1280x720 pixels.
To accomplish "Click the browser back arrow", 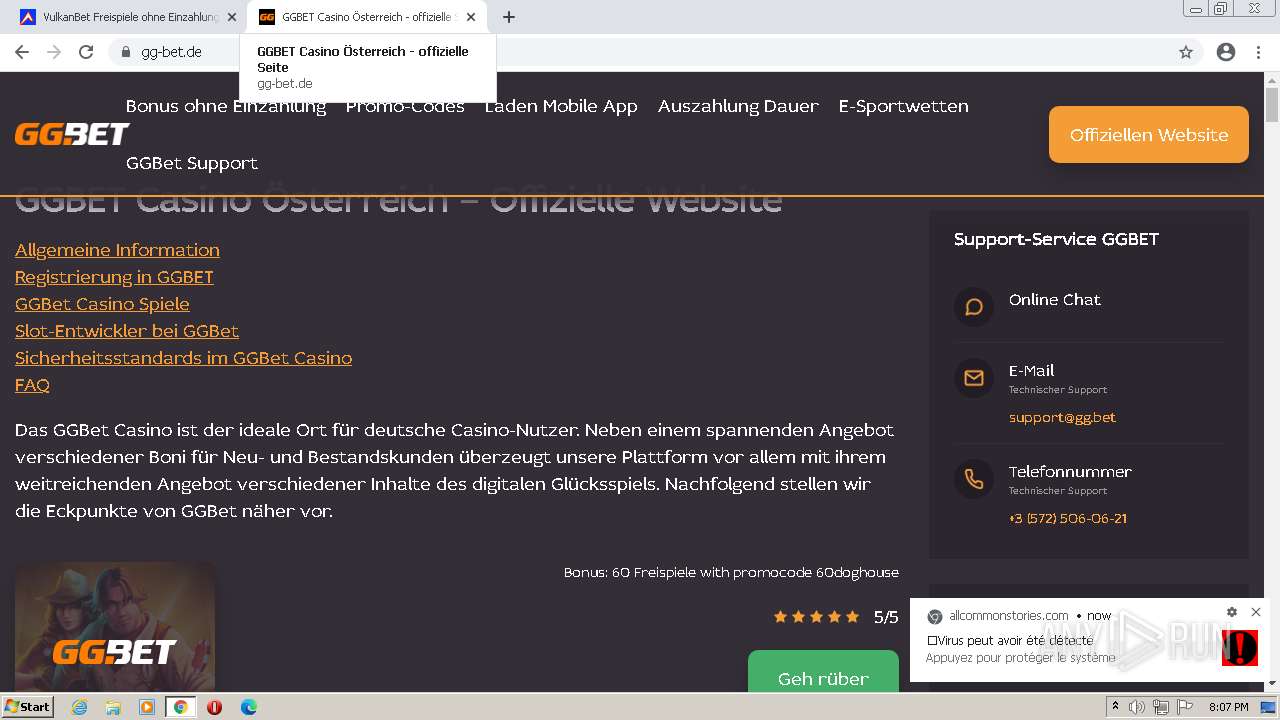I will click(22, 52).
